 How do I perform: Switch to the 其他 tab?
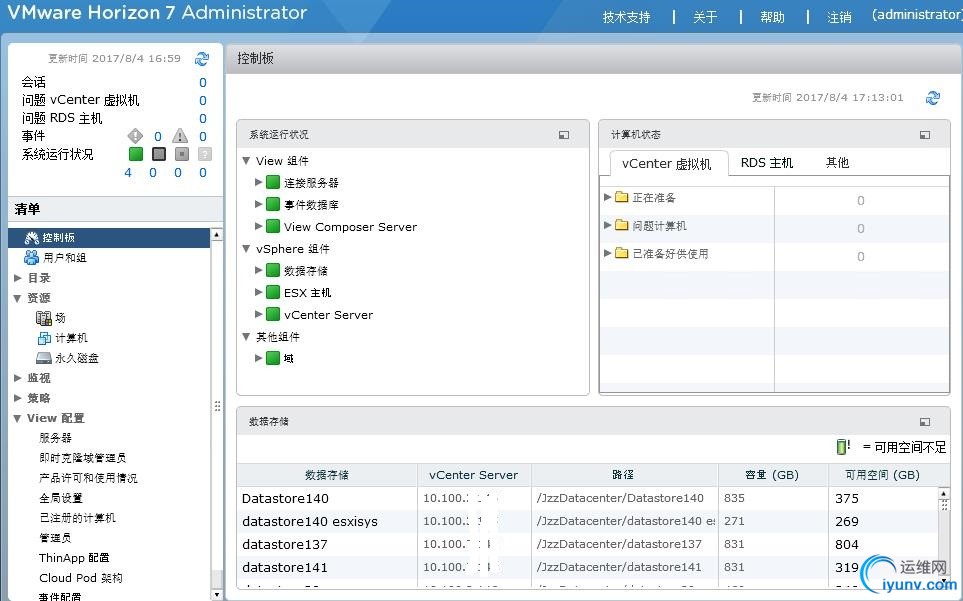(x=838, y=163)
